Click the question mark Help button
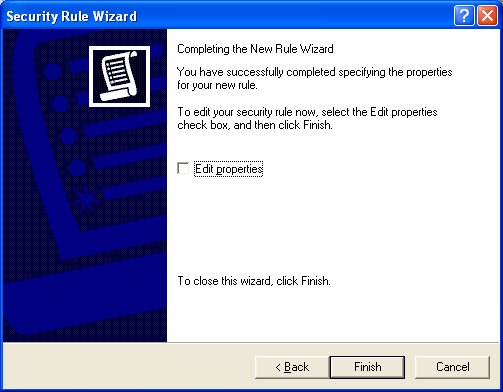 click(464, 15)
